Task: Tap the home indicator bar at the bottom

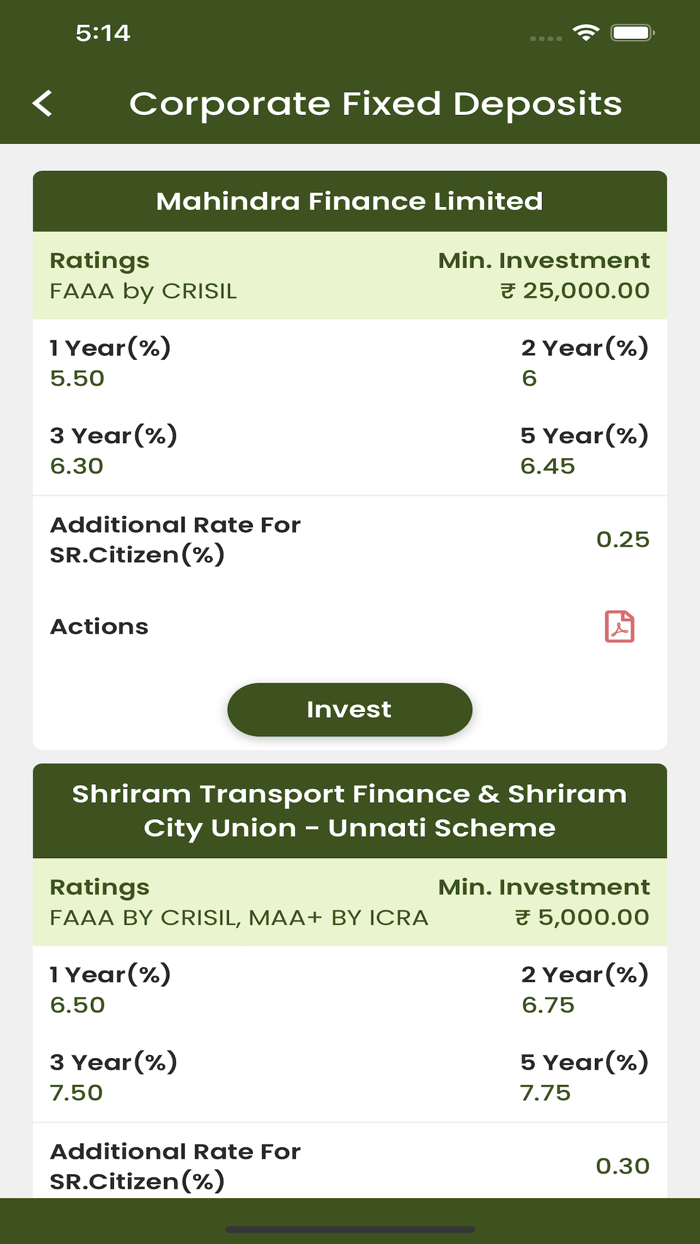Action: click(x=350, y=1226)
